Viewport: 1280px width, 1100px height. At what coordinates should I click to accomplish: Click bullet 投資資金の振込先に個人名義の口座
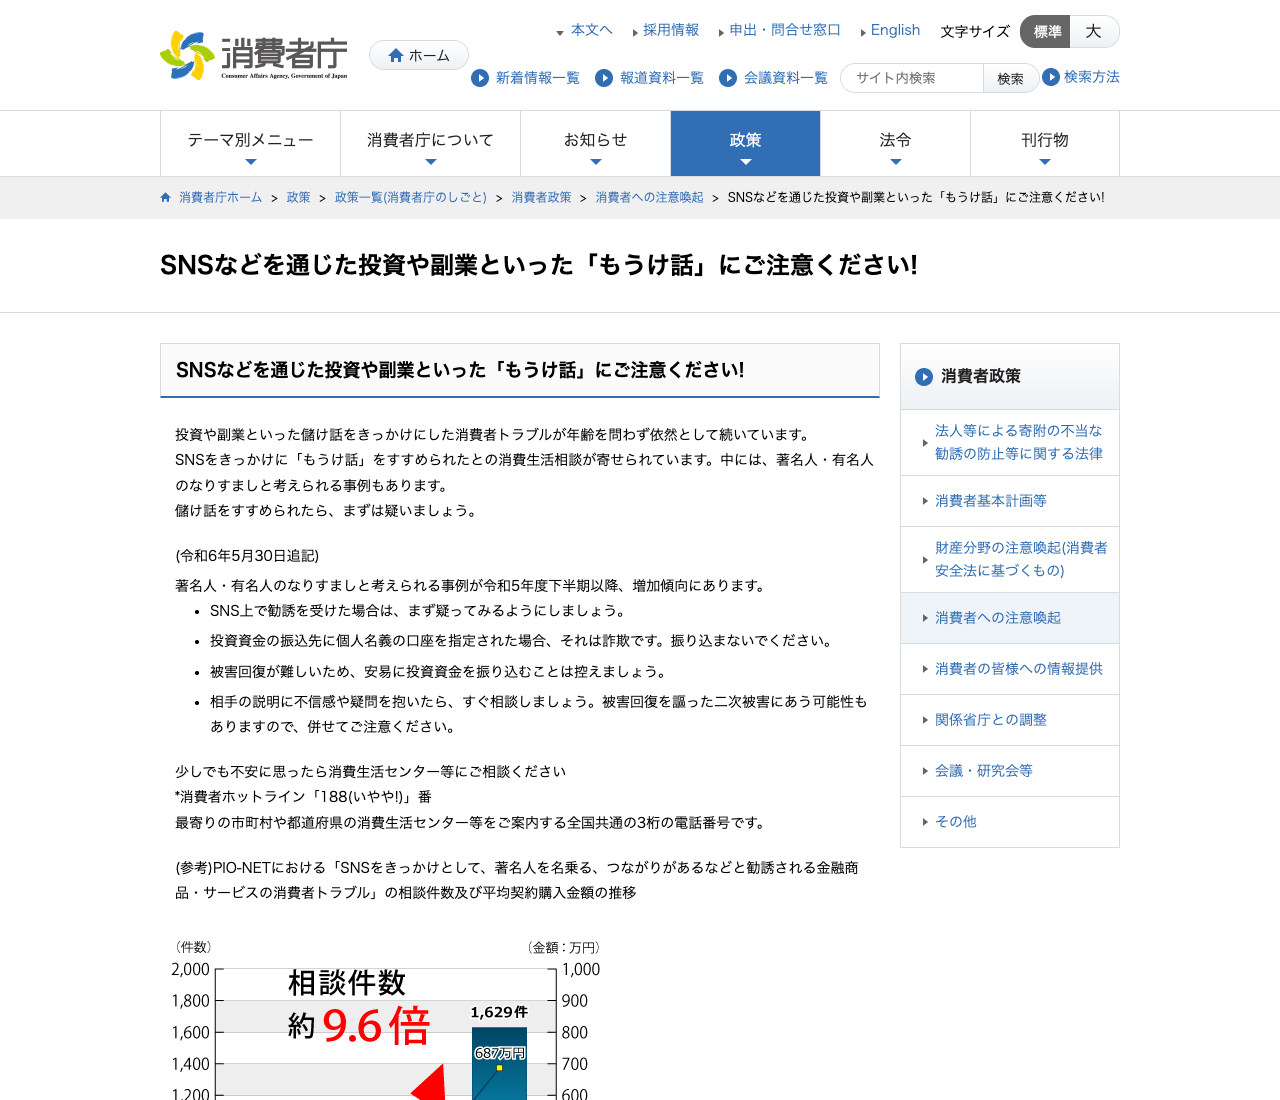pos(522,641)
